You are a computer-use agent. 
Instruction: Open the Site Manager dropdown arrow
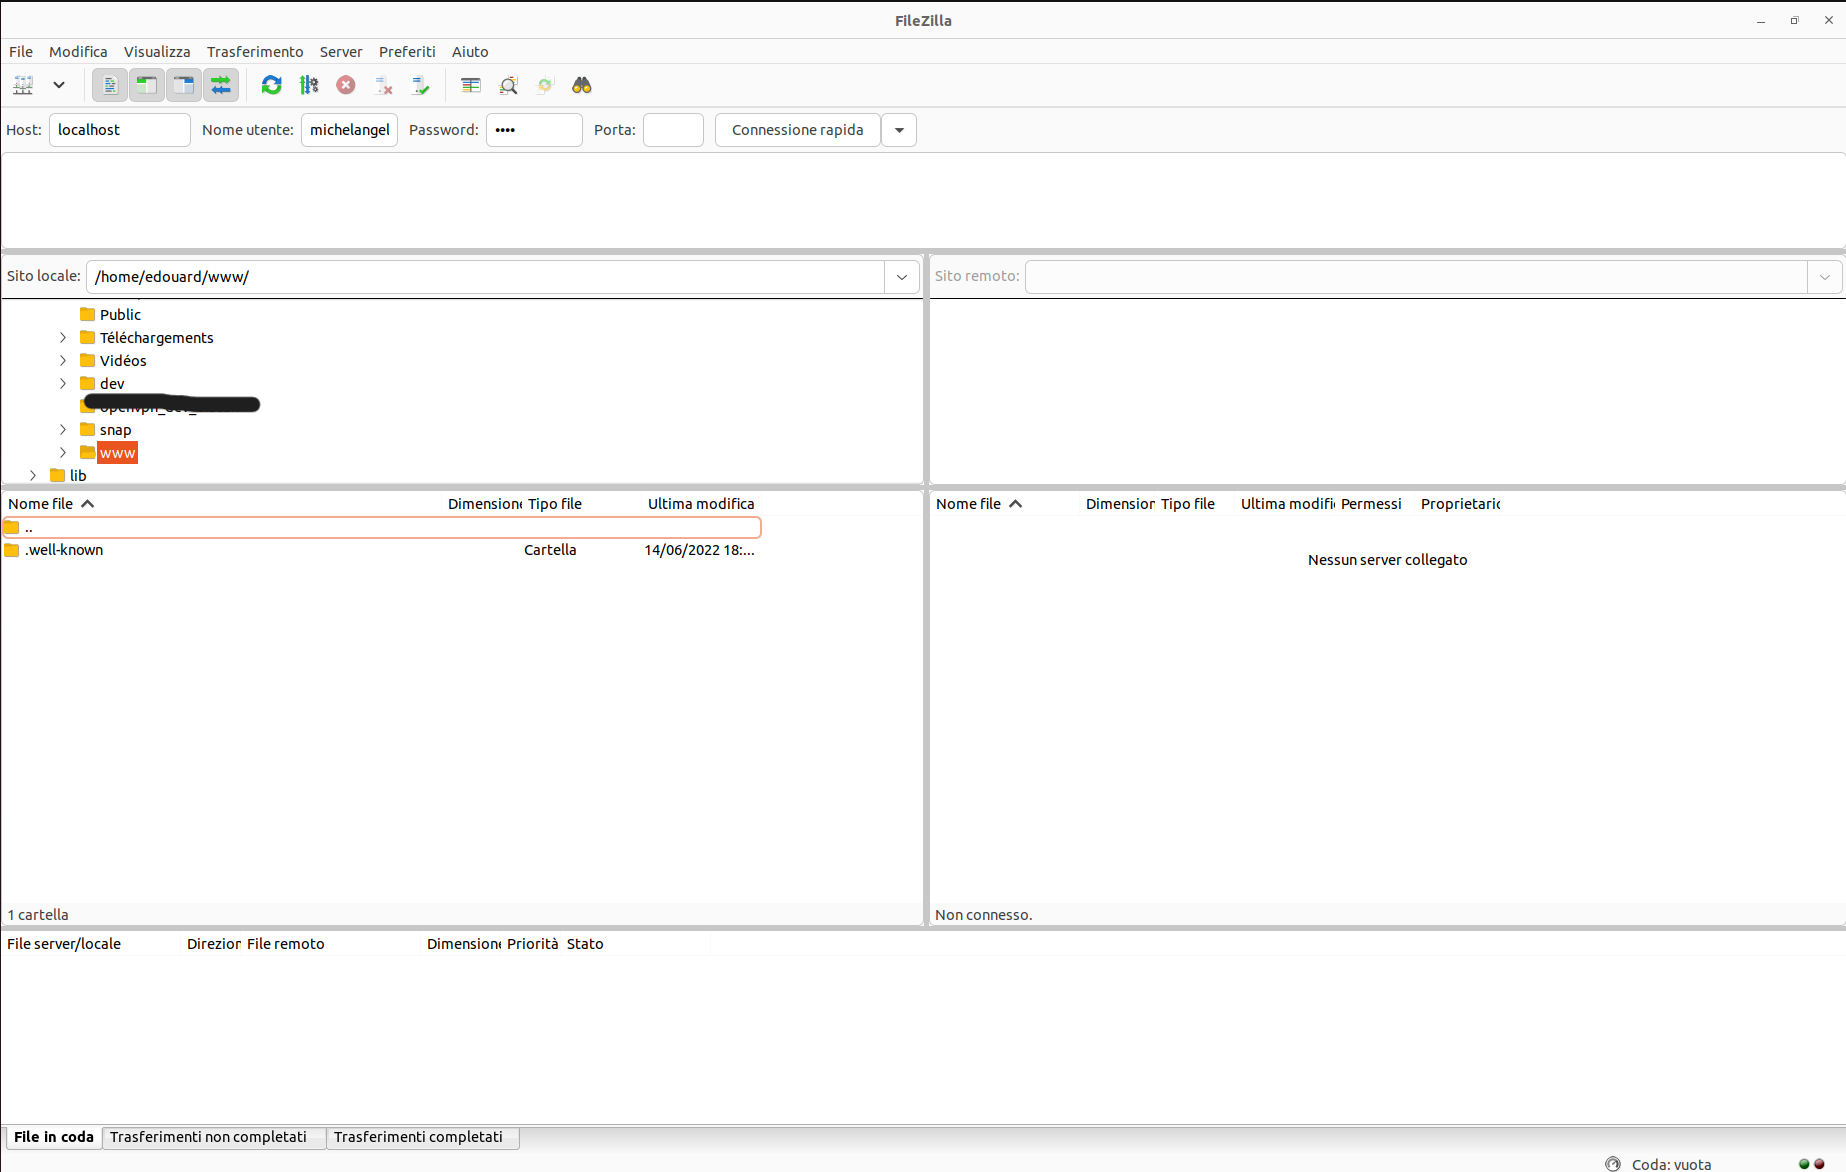(59, 85)
